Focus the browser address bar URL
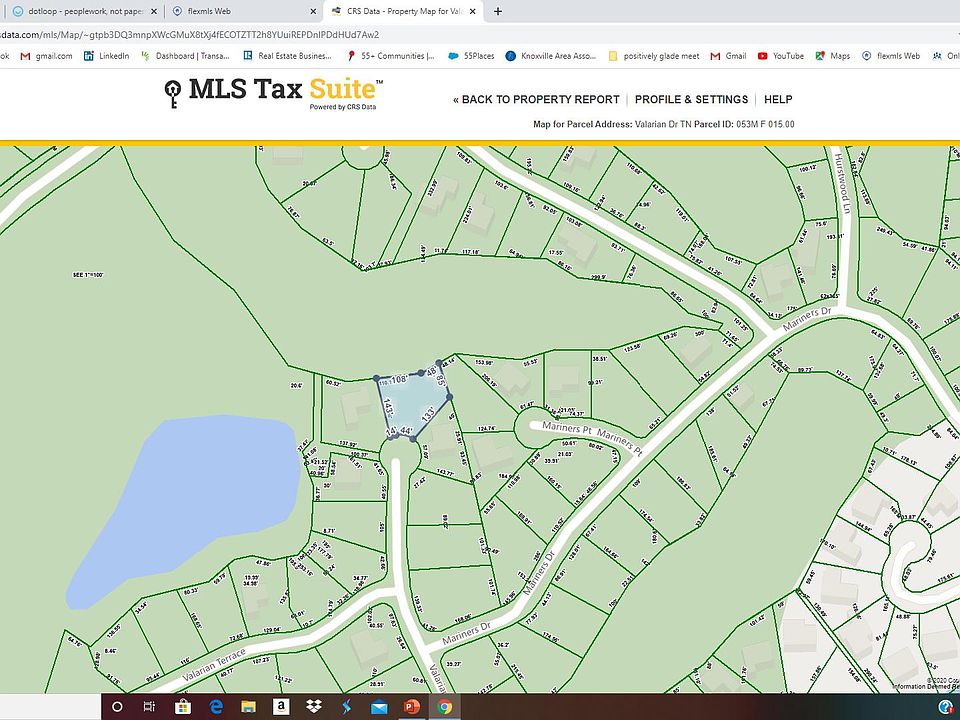This screenshot has width=960, height=720. click(x=190, y=34)
